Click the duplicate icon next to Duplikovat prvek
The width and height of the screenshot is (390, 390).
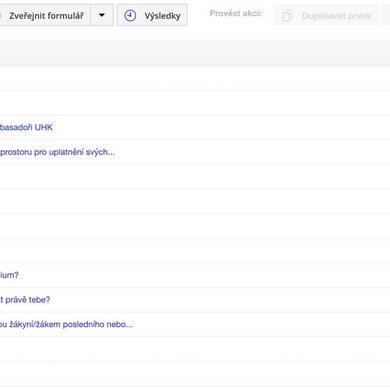click(x=287, y=16)
